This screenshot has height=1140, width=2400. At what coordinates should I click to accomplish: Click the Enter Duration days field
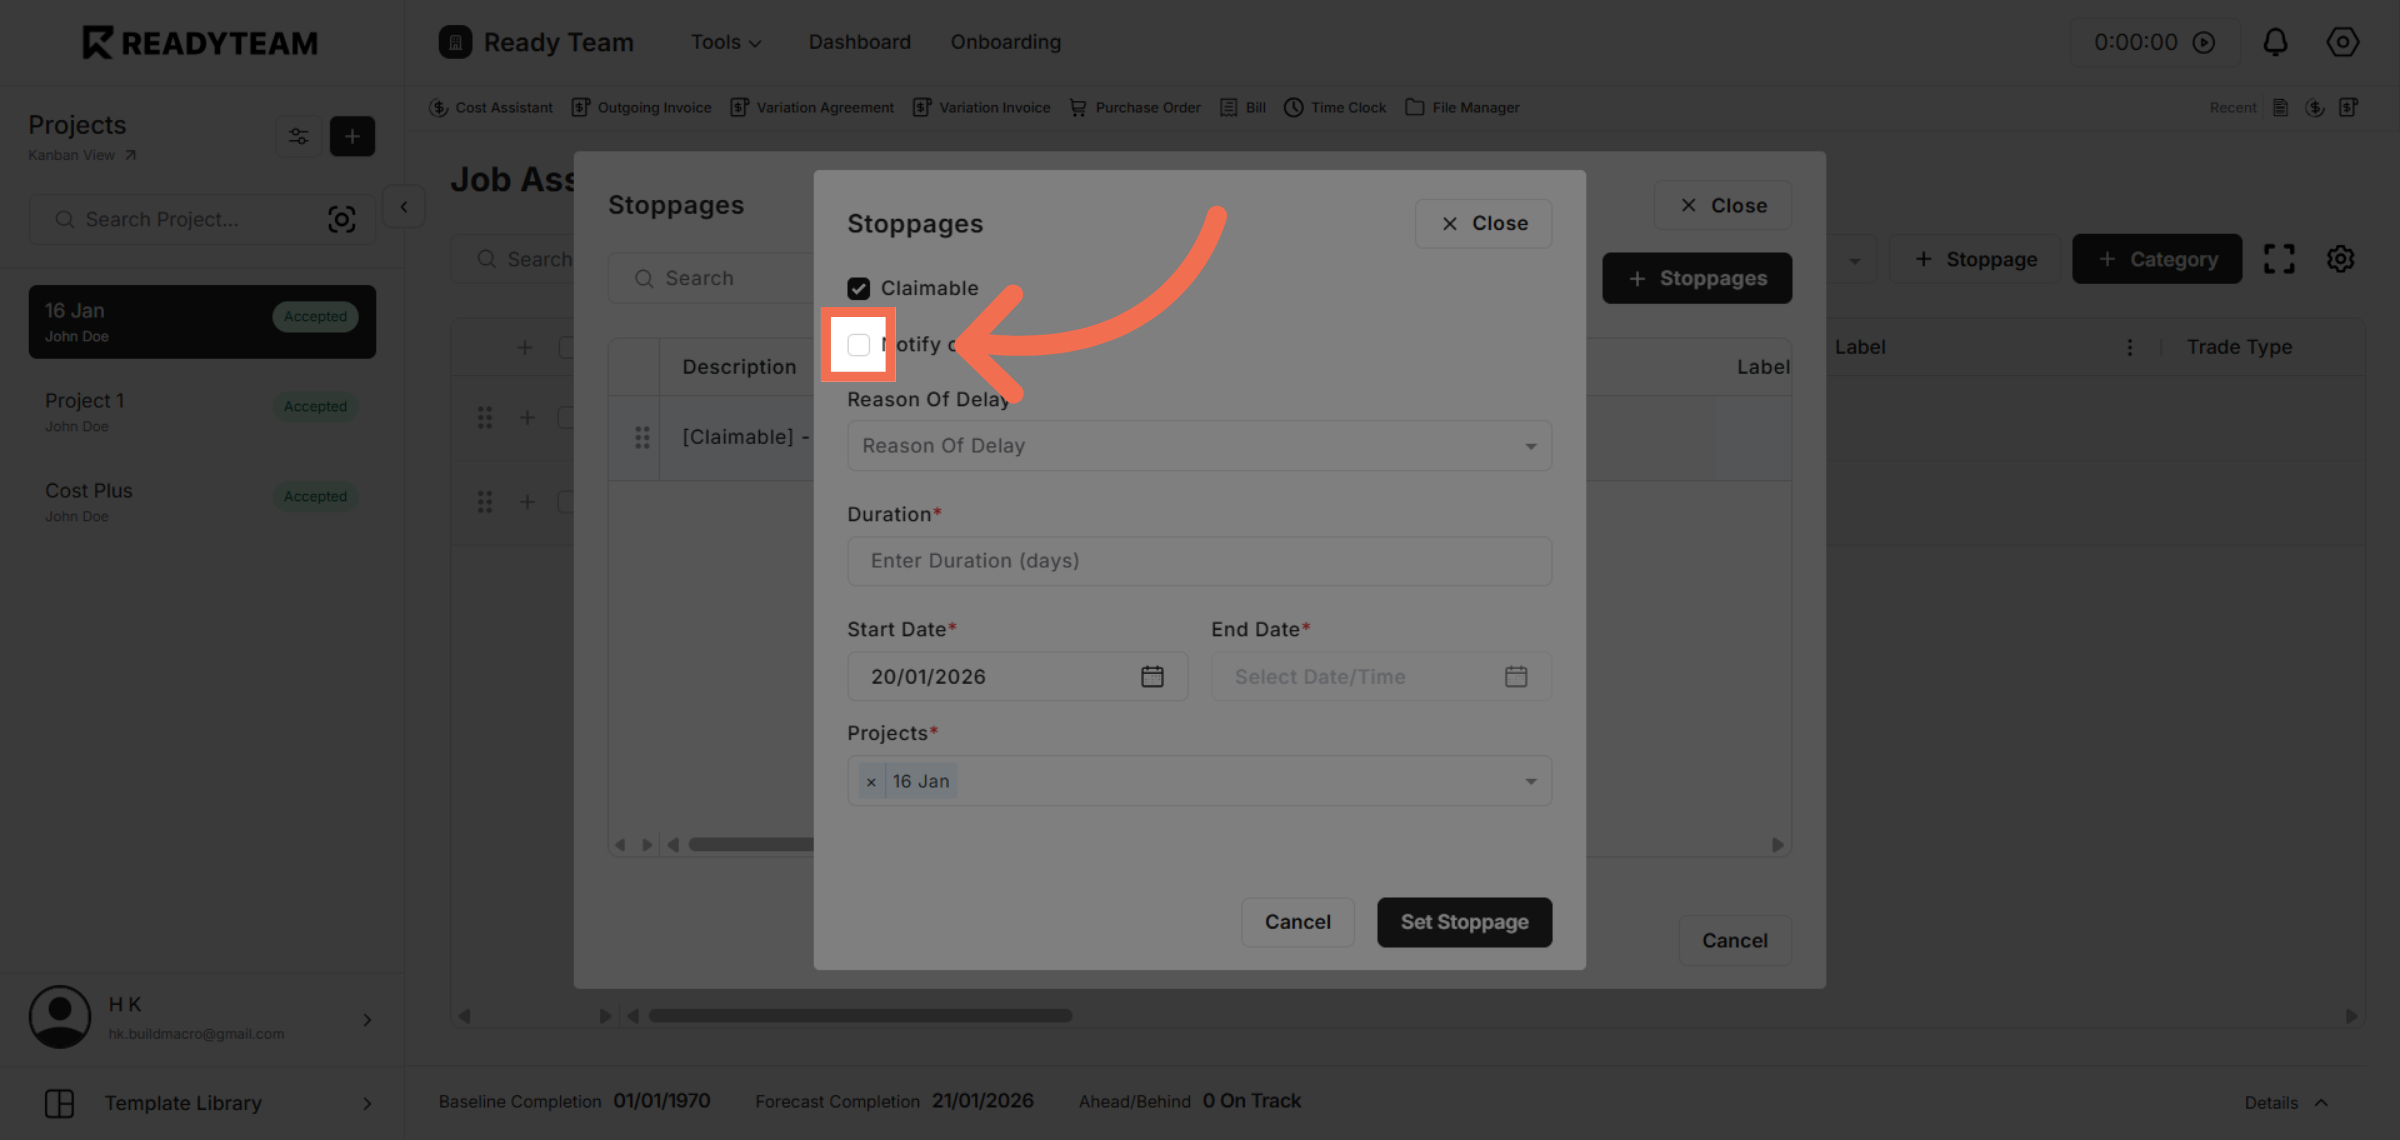[x=1199, y=561]
